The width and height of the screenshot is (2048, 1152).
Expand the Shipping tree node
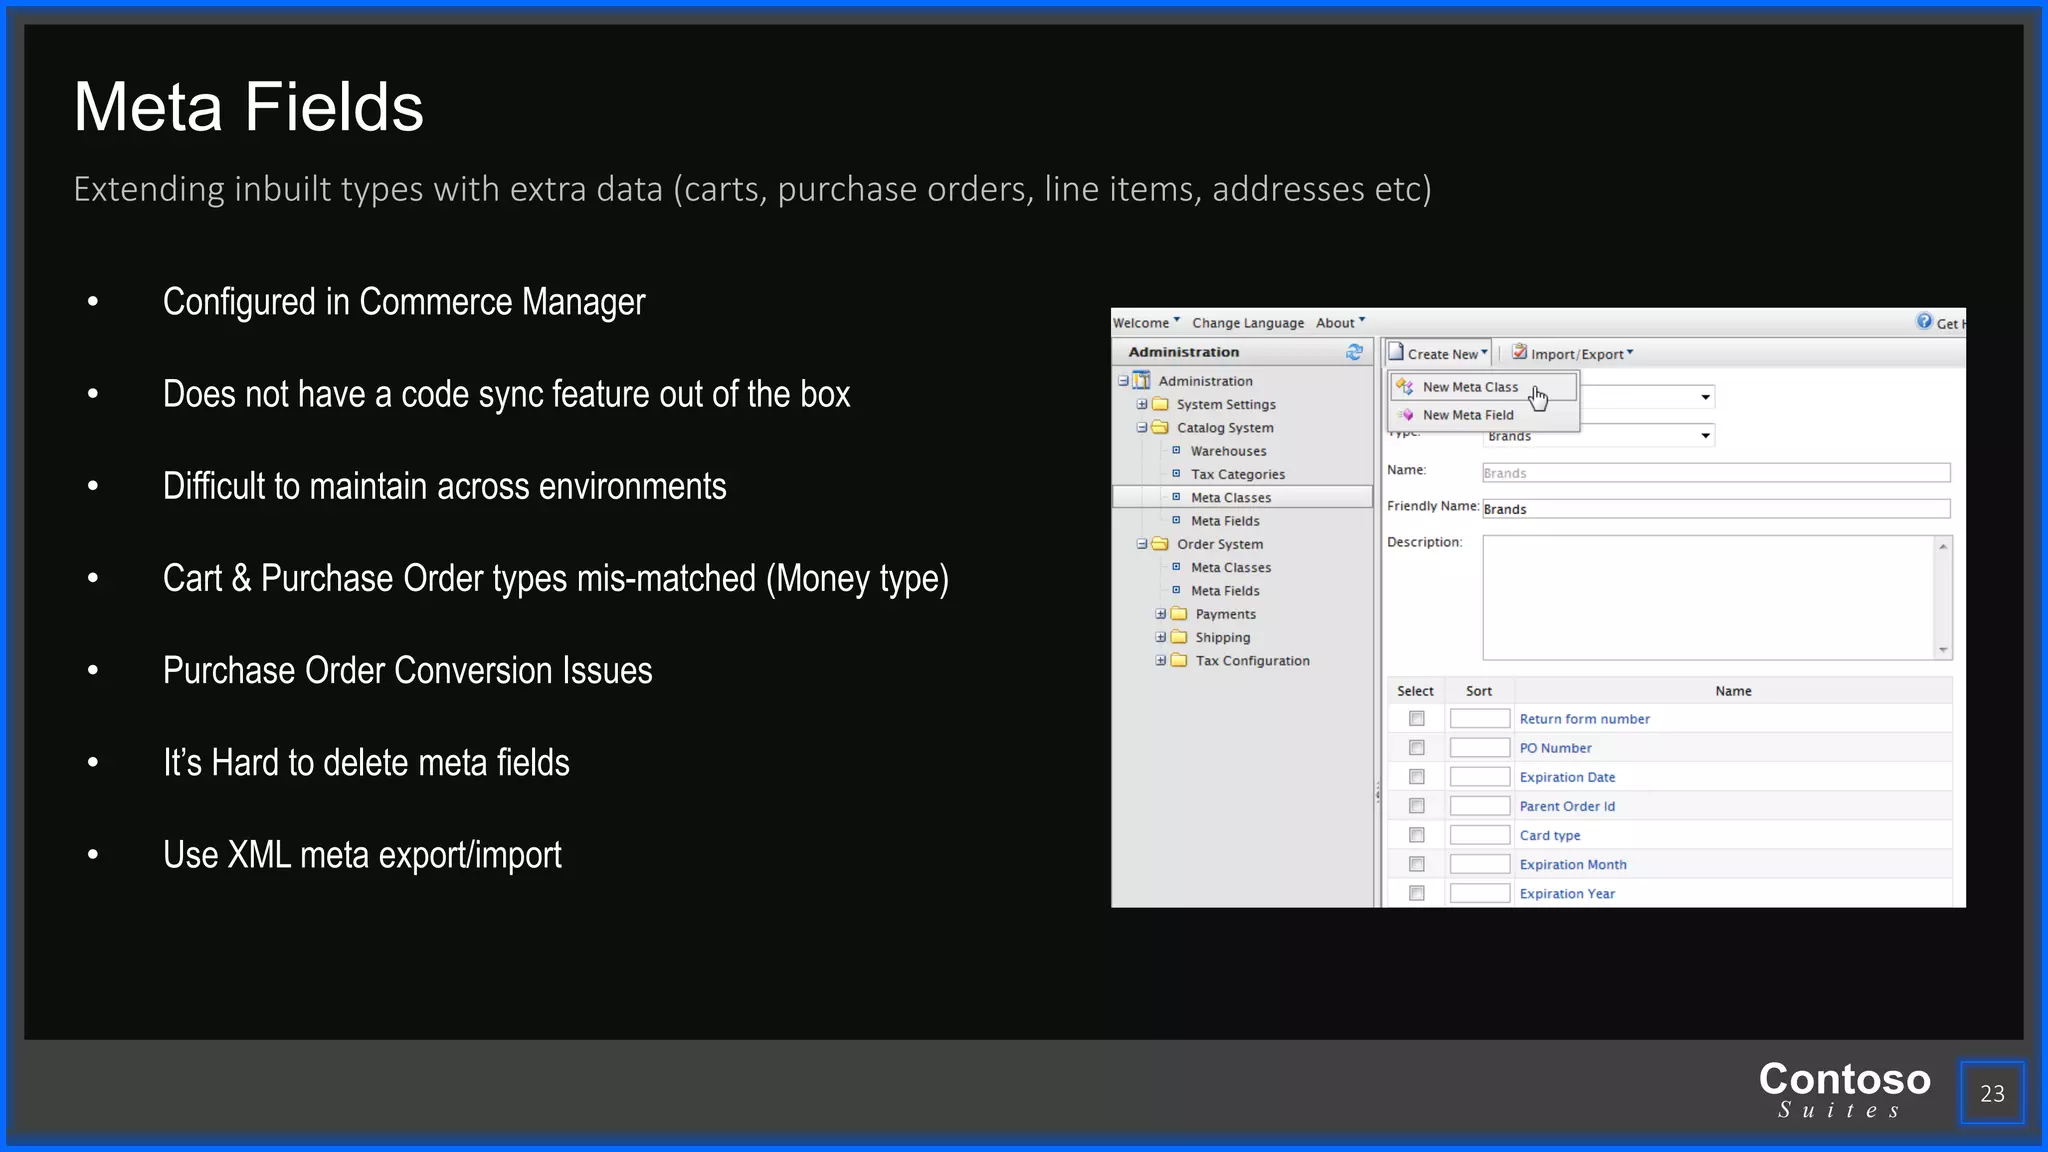pyautogui.click(x=1160, y=637)
